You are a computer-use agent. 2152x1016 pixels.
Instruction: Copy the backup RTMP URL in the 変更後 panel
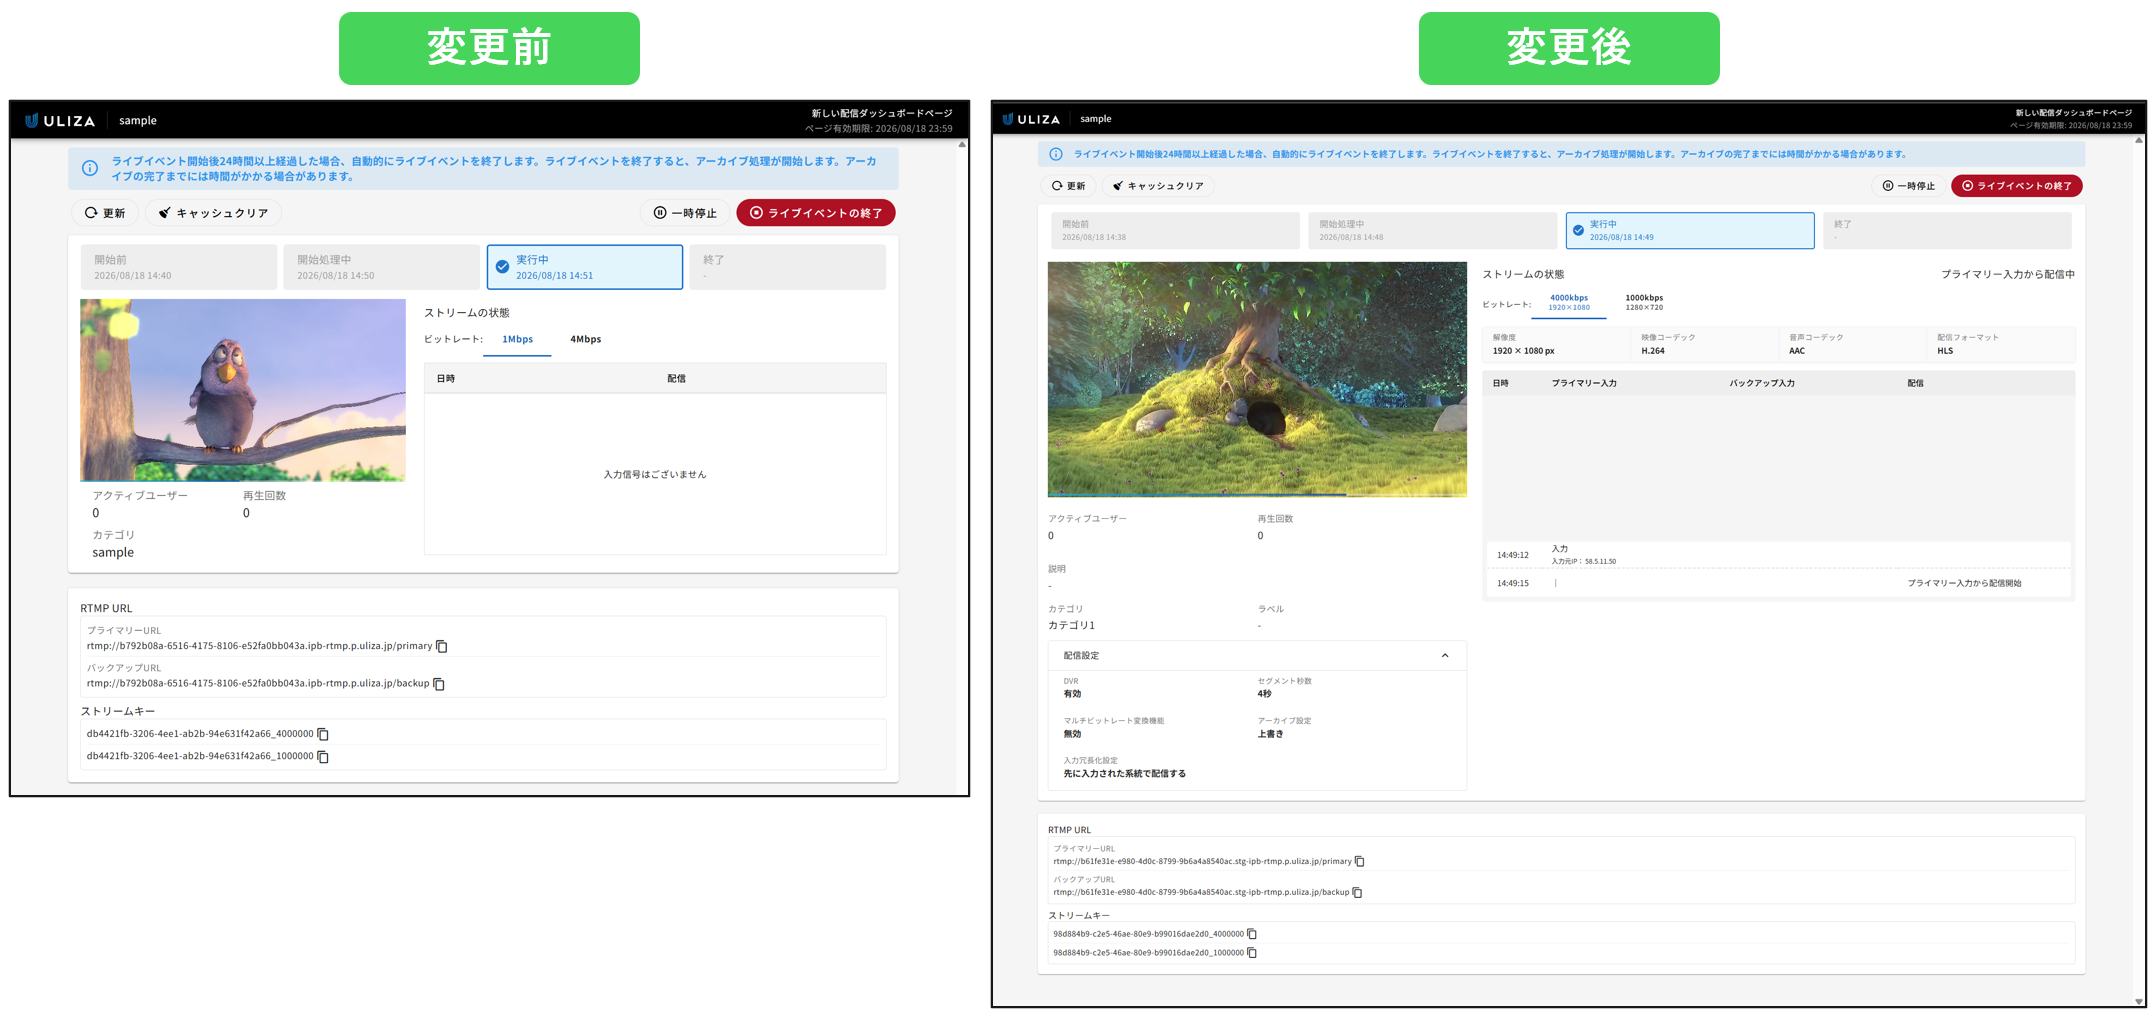[x=1358, y=892]
